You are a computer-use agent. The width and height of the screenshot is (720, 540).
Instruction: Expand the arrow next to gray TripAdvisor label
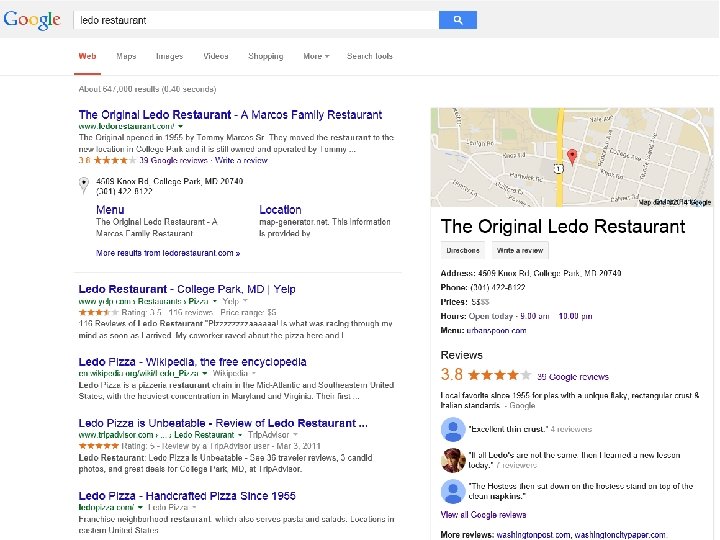(x=295, y=434)
